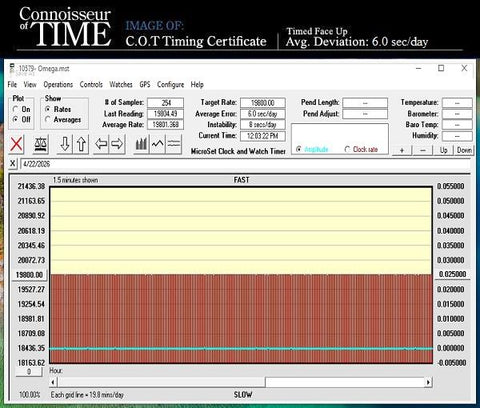Screen dimensions: 480x408
Task: Click the red X delete icon
Action: point(16,144)
